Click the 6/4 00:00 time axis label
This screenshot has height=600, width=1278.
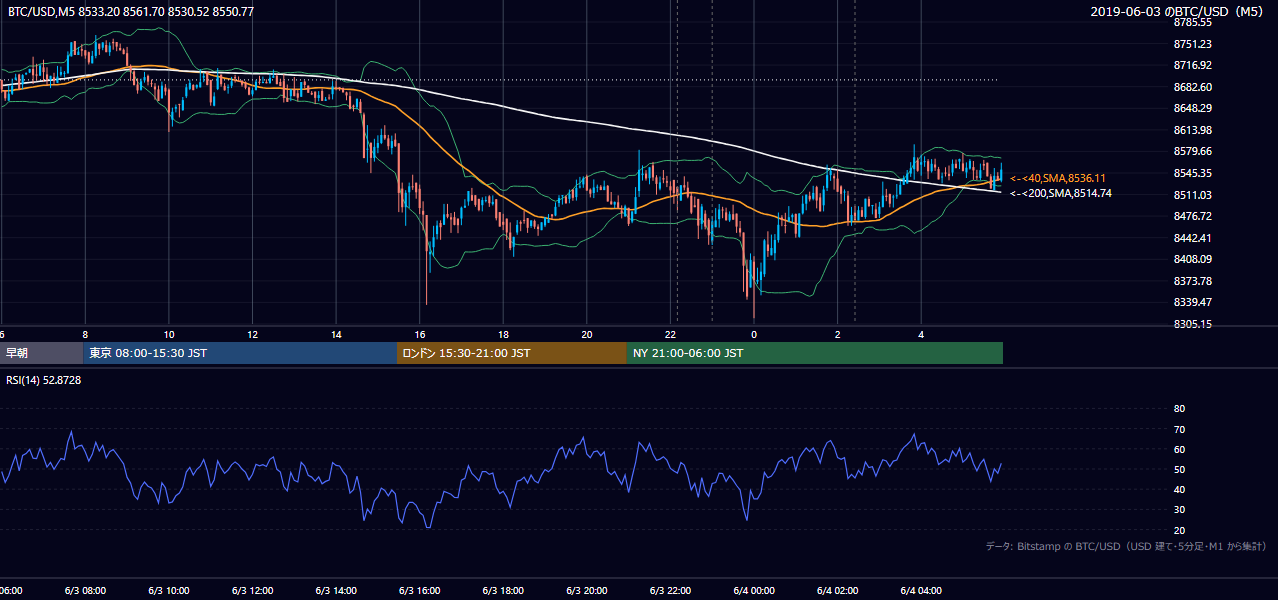754,591
